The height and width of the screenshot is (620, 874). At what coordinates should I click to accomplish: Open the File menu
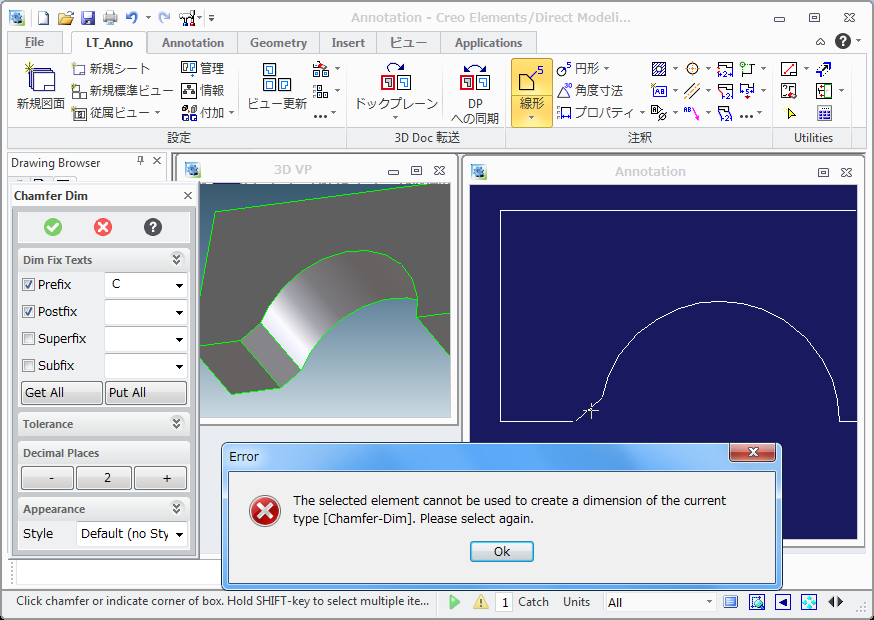point(34,43)
